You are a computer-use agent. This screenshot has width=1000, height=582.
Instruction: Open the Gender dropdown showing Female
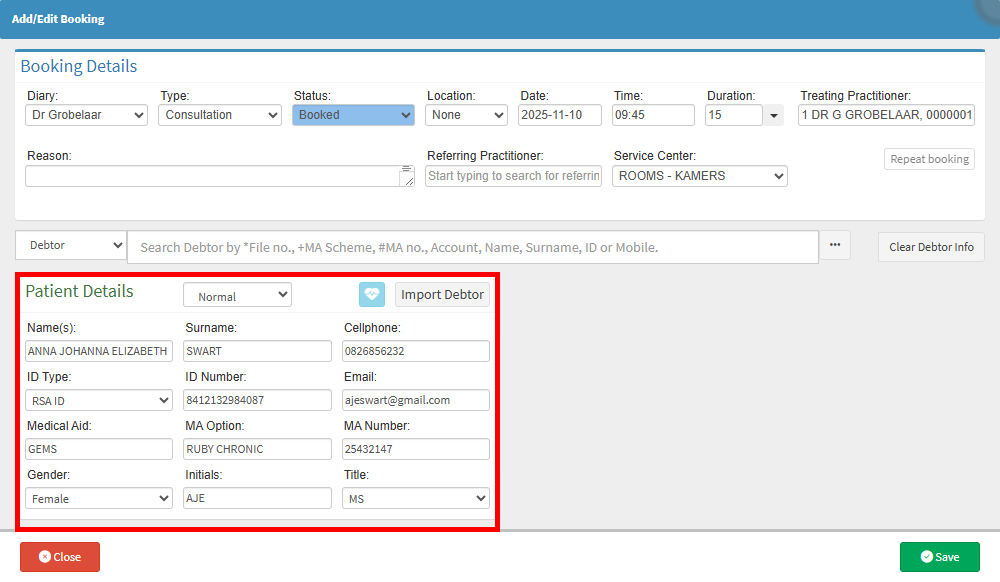(99, 498)
